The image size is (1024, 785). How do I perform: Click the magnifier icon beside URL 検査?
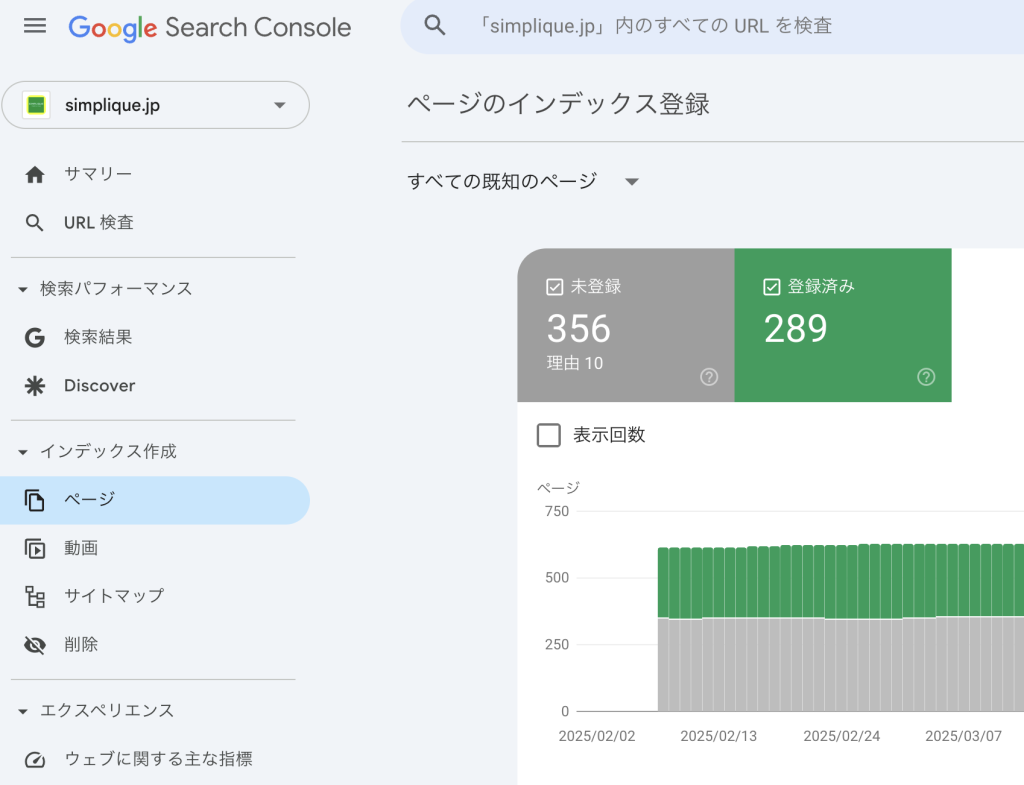pos(35,223)
